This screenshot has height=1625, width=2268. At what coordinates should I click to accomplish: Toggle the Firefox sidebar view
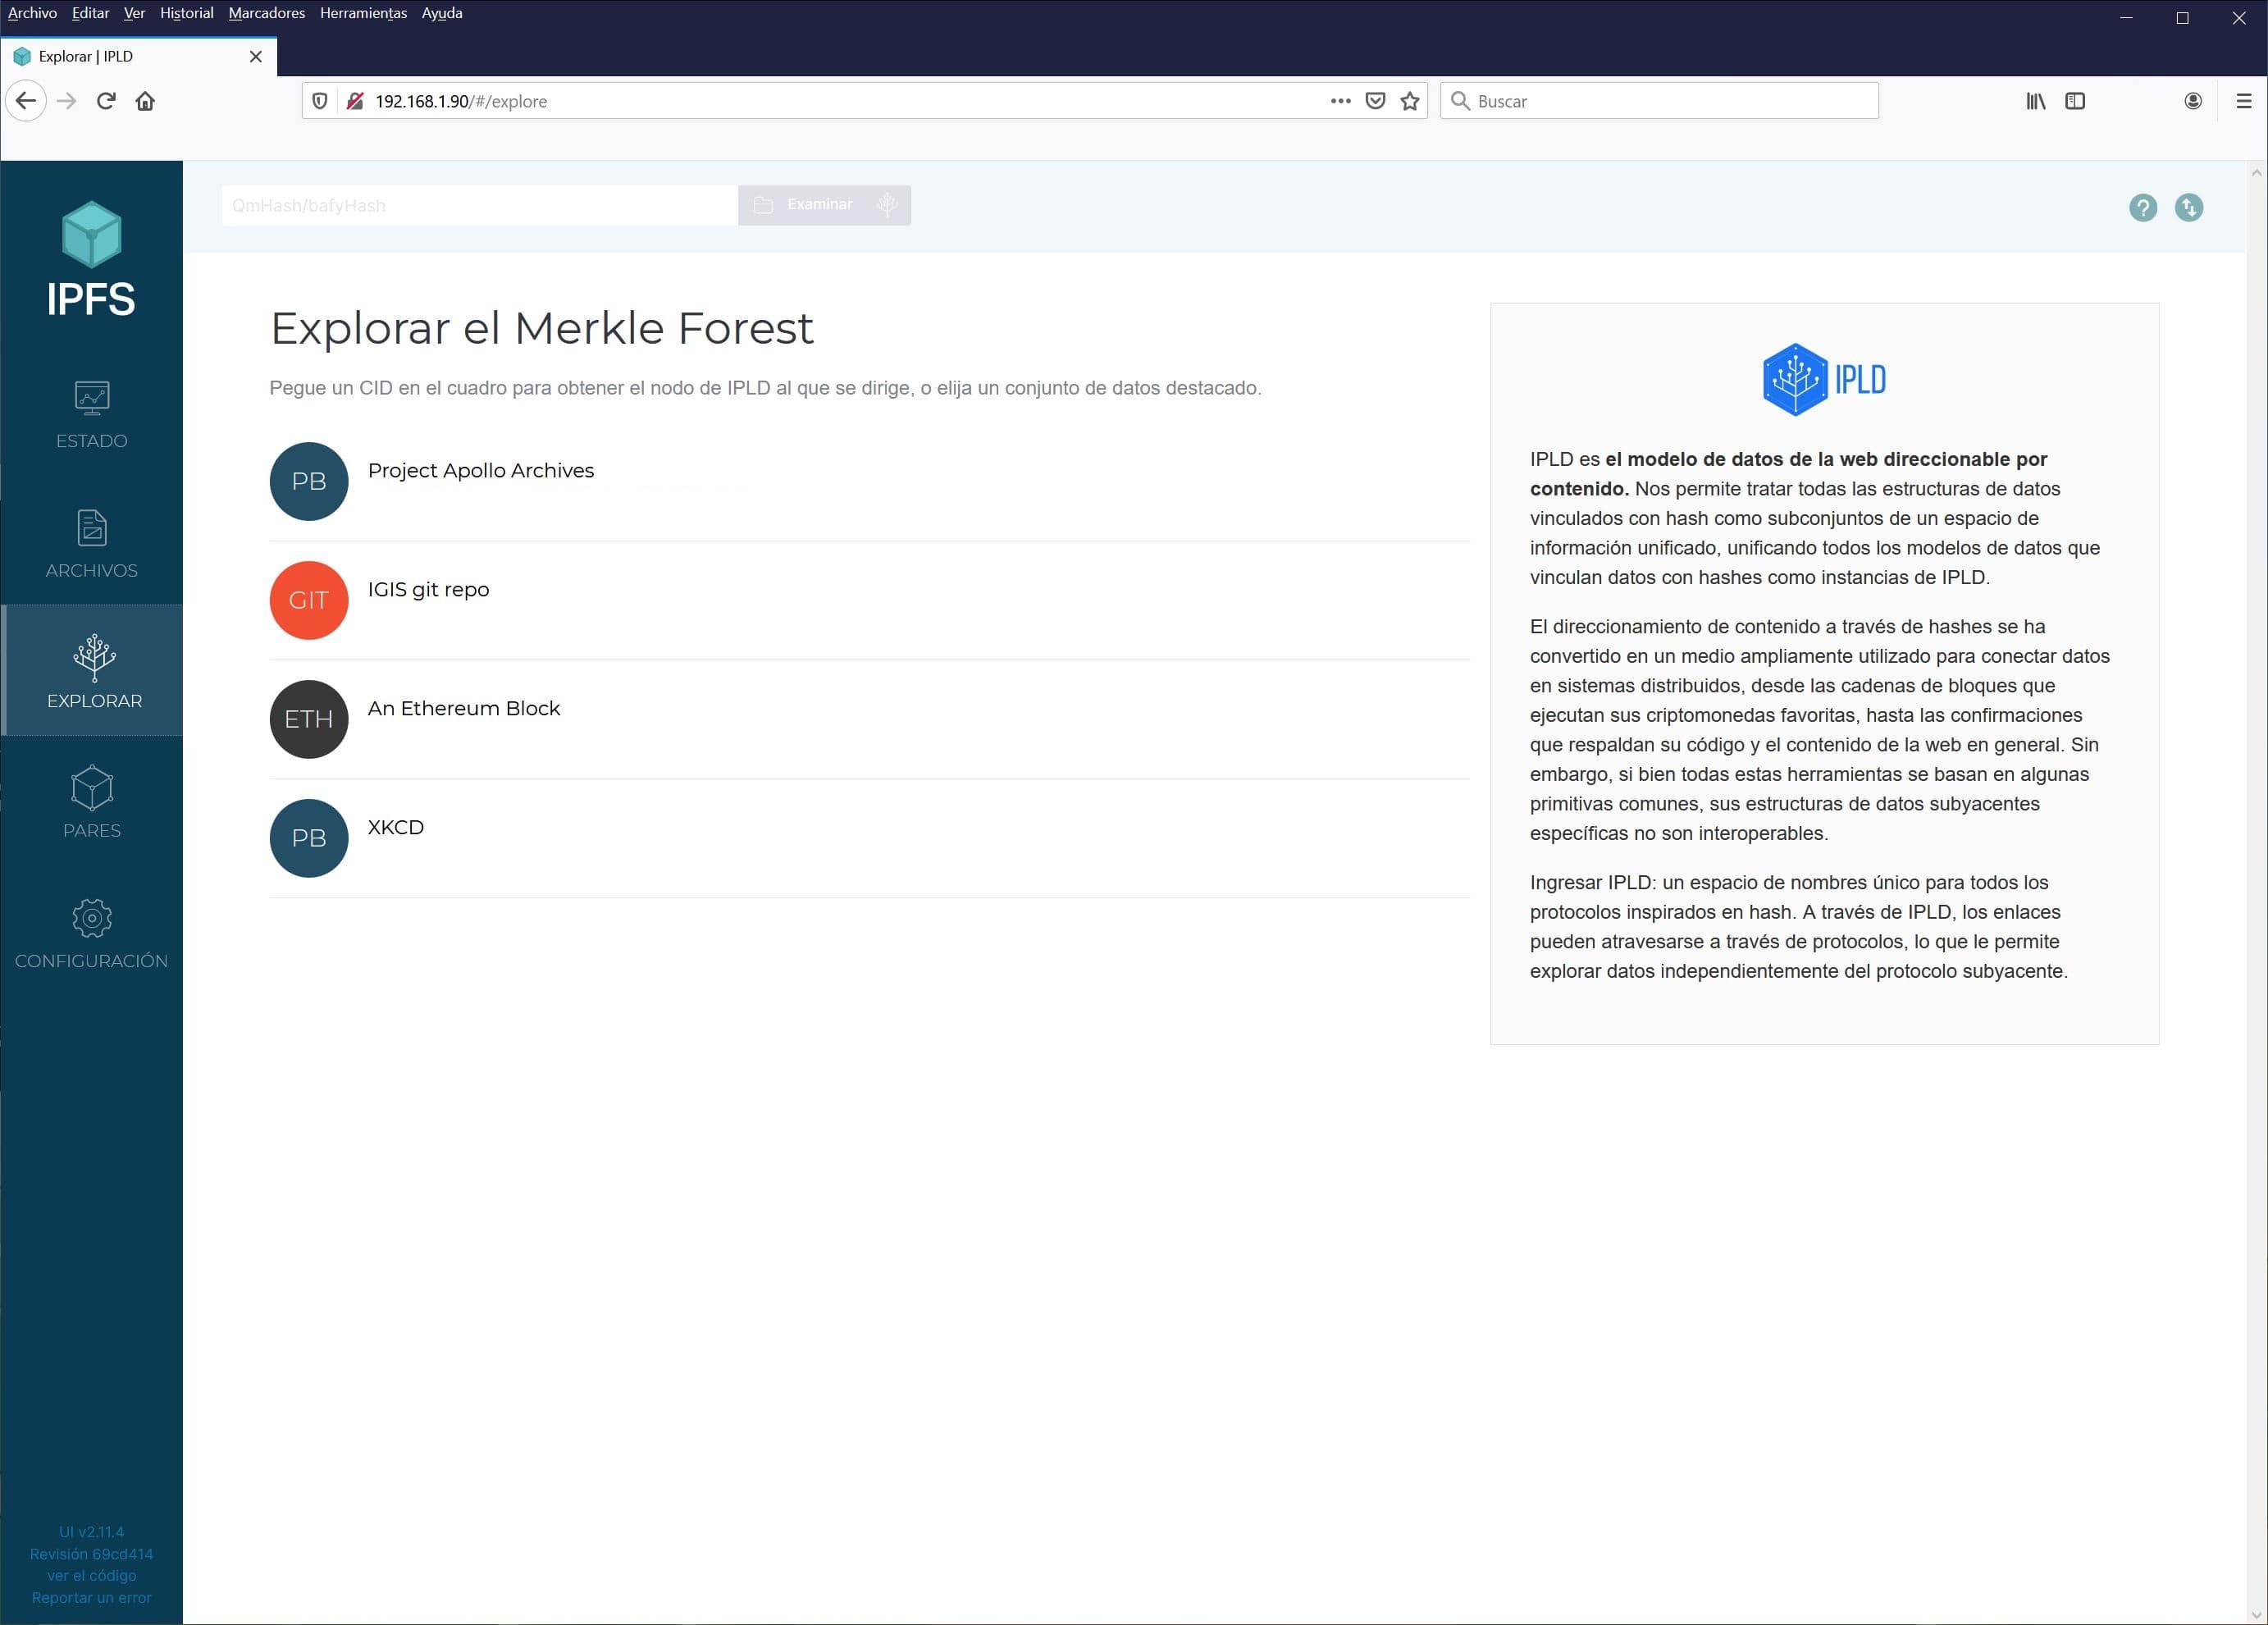[x=2075, y=101]
